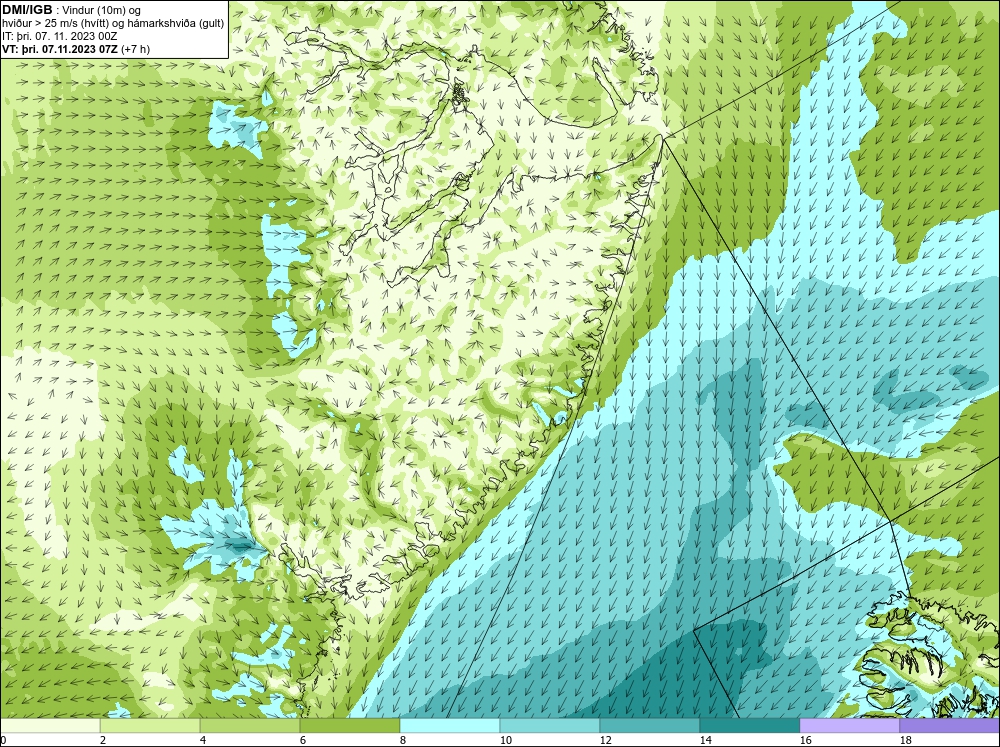Click the IT: þri. 07. 11. 2023 00Z line
Viewport: 1000px width, 747px height.
pos(59,36)
